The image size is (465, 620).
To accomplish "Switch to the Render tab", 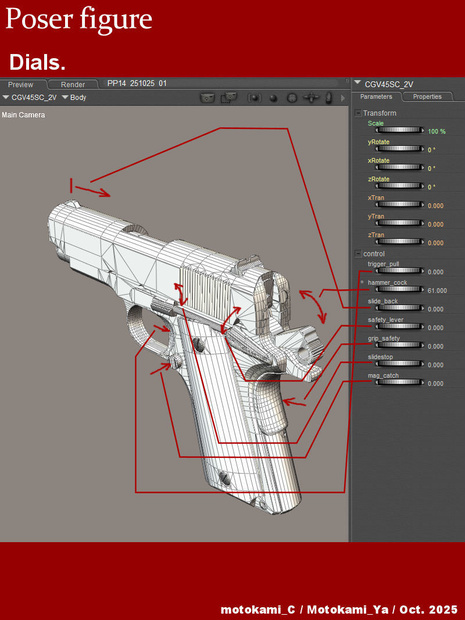I will [x=73, y=84].
